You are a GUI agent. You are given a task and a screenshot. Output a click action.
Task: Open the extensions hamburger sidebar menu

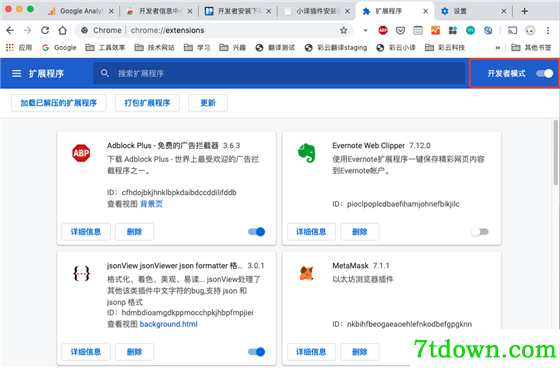[x=16, y=74]
